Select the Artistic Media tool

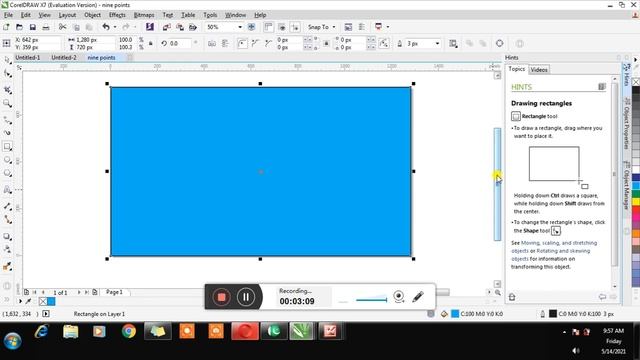[7, 133]
